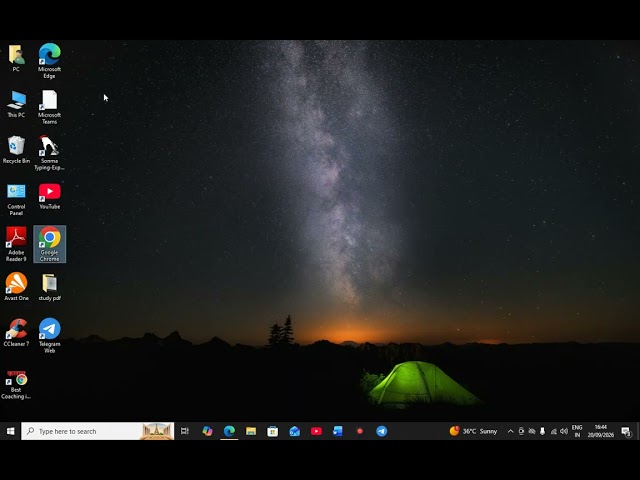
Task: Select the Recycle Bin icon
Action: coord(16,150)
